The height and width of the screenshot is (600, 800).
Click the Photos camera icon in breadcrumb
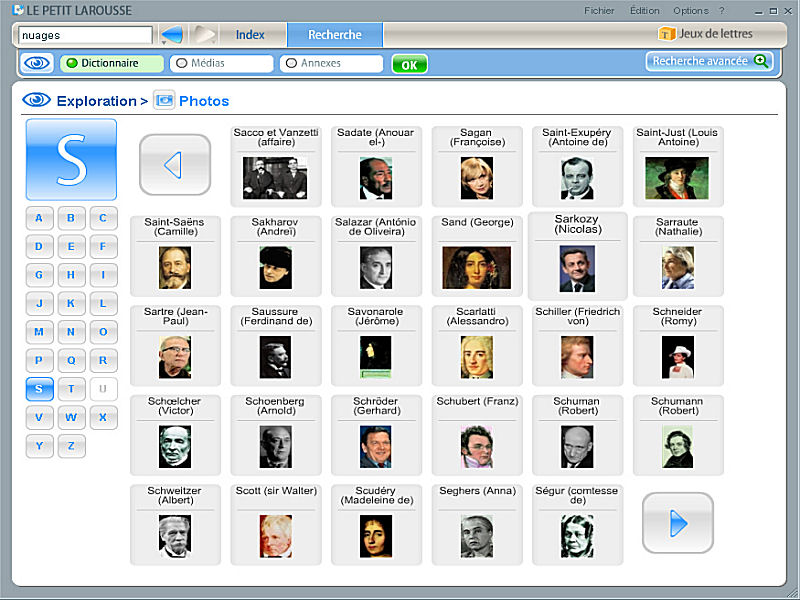pos(164,101)
